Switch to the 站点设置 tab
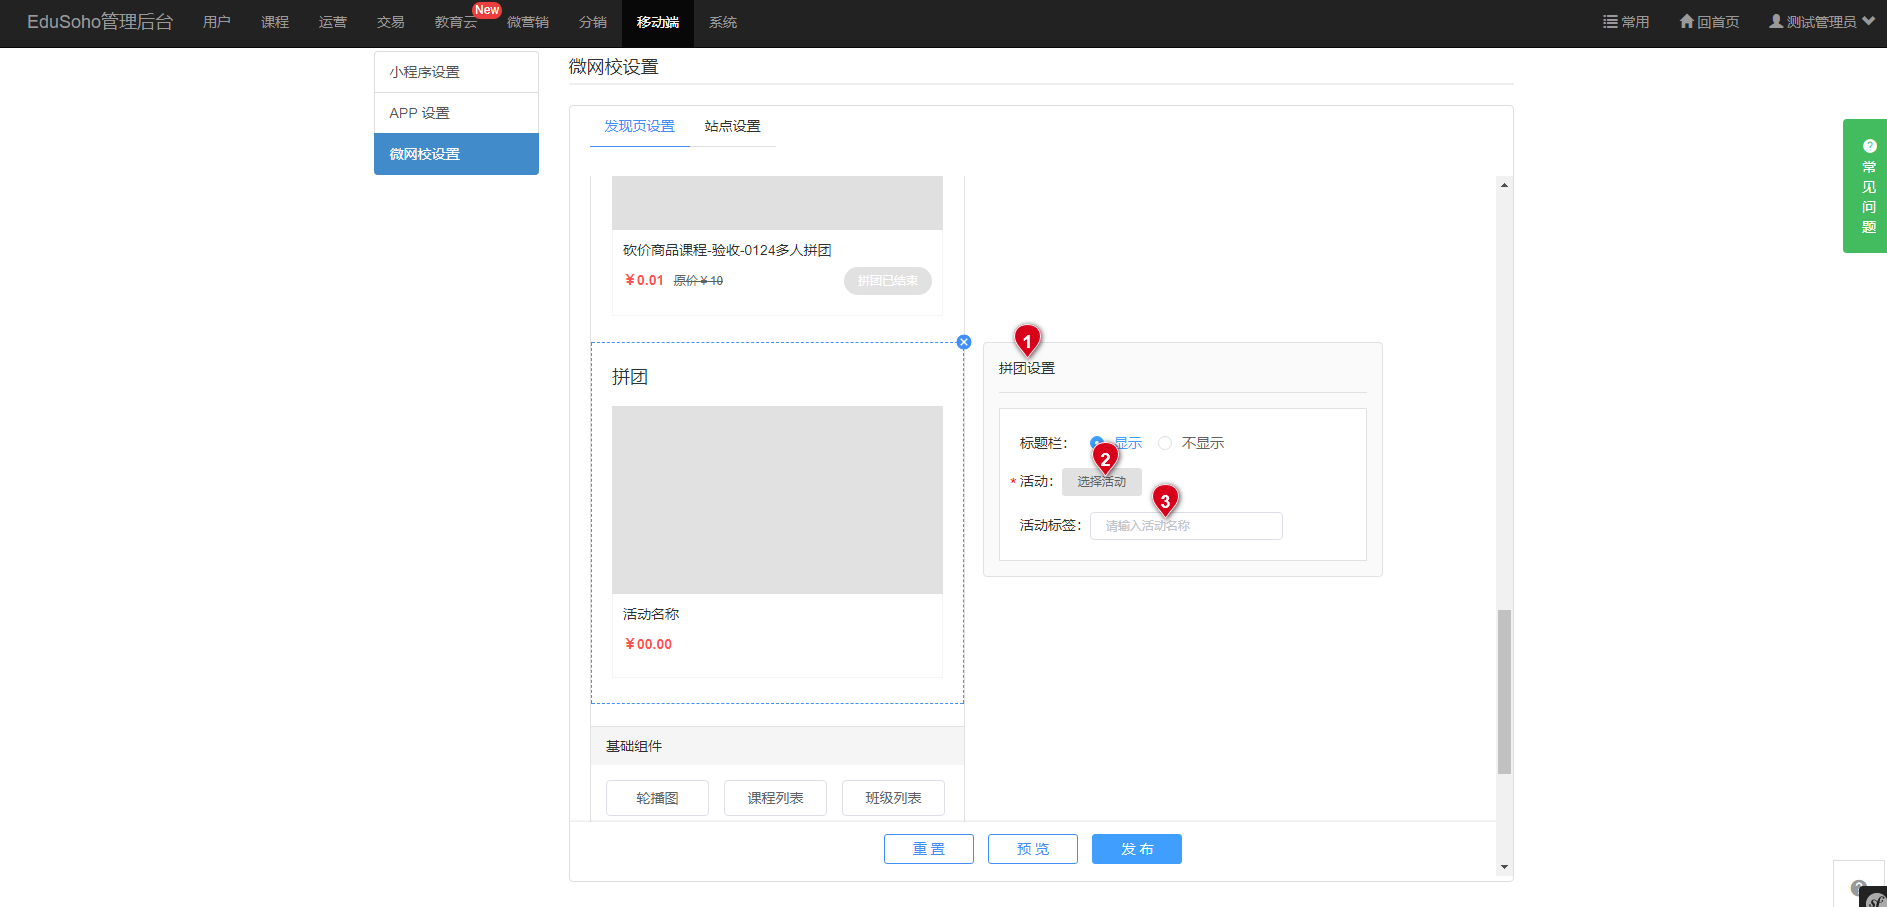The height and width of the screenshot is (907, 1887). pyautogui.click(x=732, y=126)
